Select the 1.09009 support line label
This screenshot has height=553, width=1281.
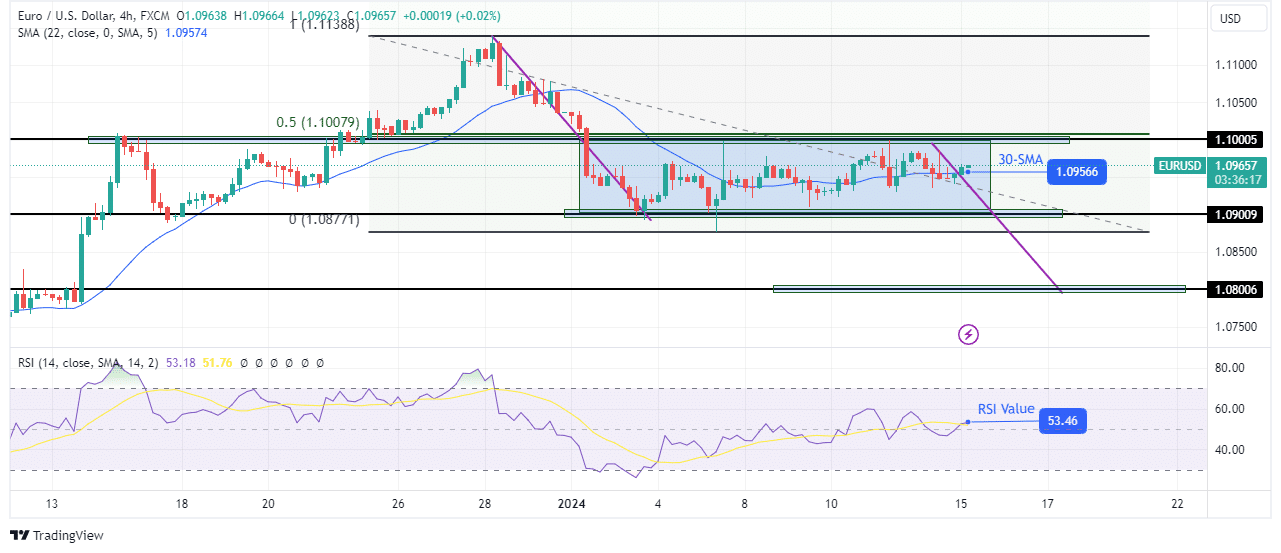[x=1238, y=215]
